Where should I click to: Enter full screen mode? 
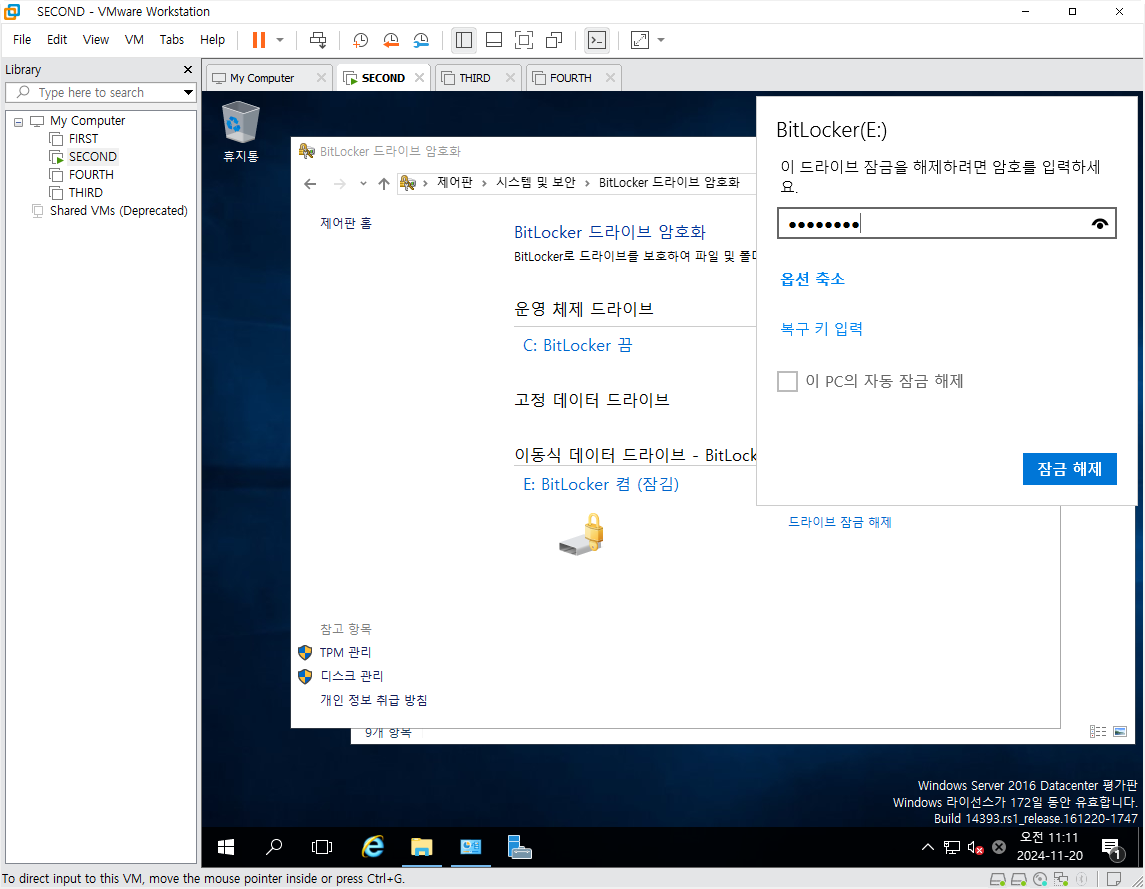pos(524,40)
